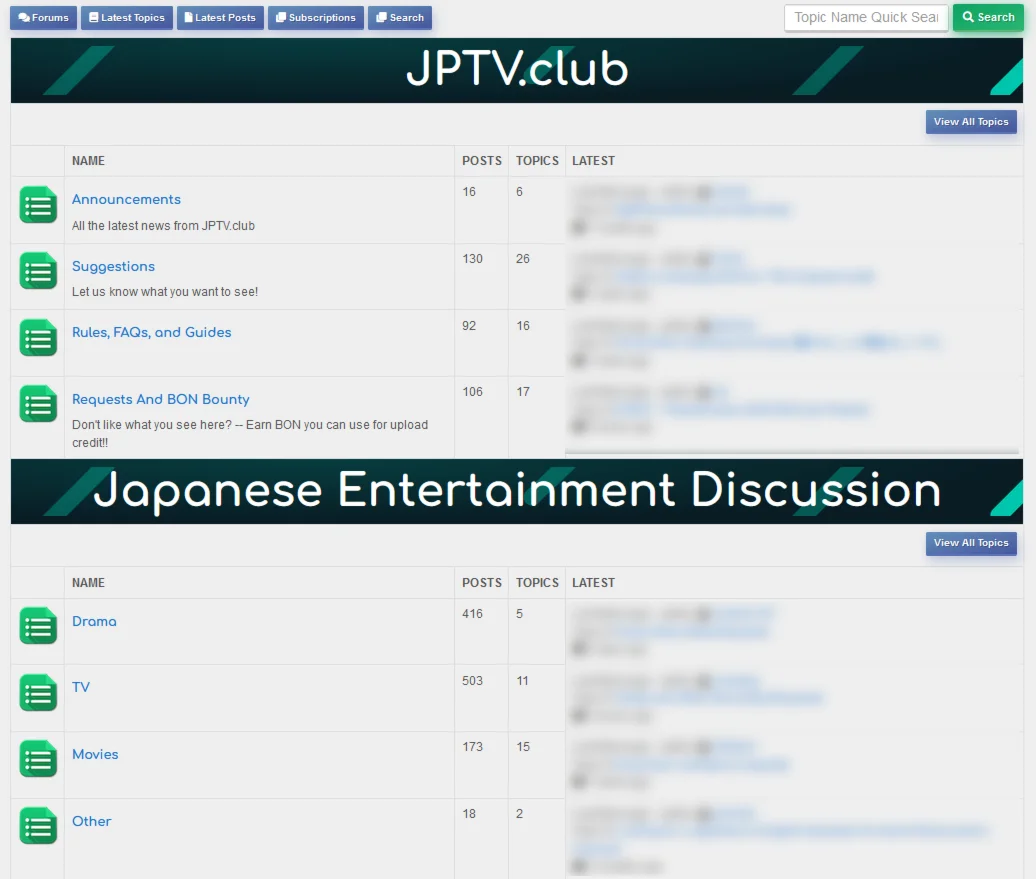This screenshot has height=879, width=1036.
Task: Click the Rules, FAQs, and Guides icon
Action: point(38,338)
